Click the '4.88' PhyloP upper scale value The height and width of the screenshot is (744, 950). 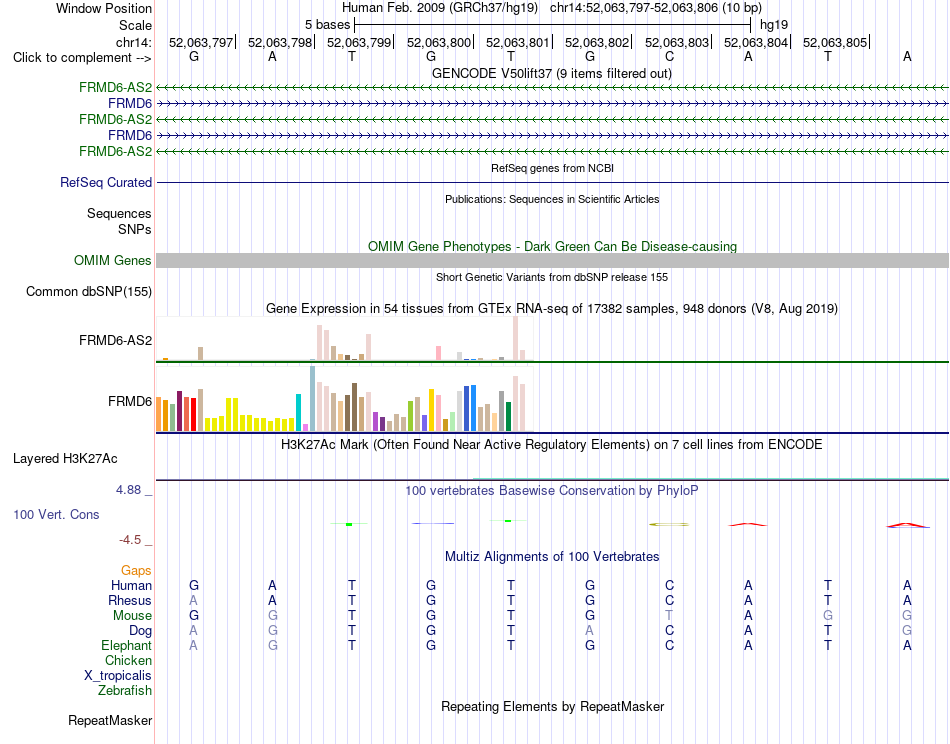(128, 490)
